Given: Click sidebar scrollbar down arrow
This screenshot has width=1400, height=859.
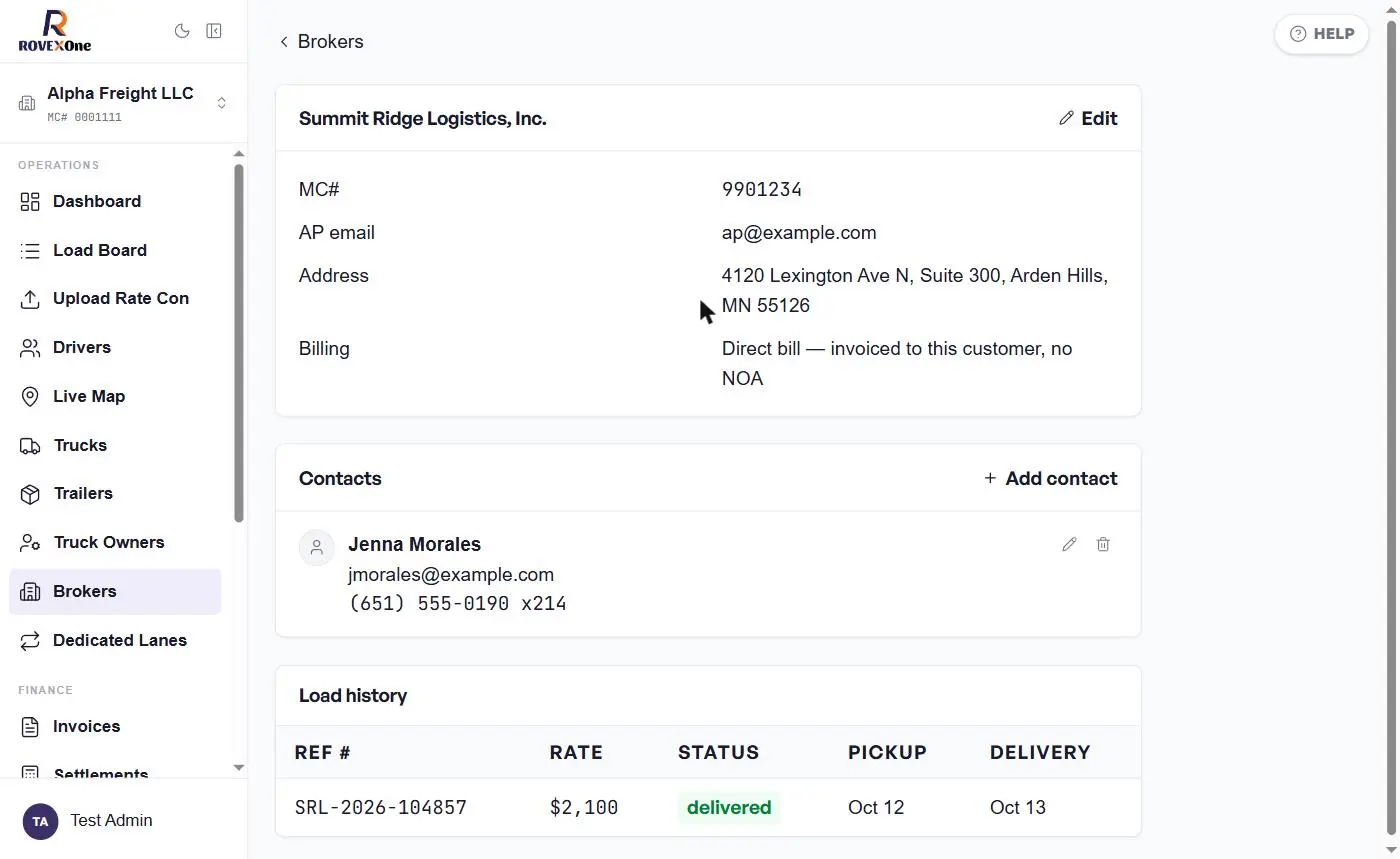Looking at the screenshot, I should pos(238,768).
